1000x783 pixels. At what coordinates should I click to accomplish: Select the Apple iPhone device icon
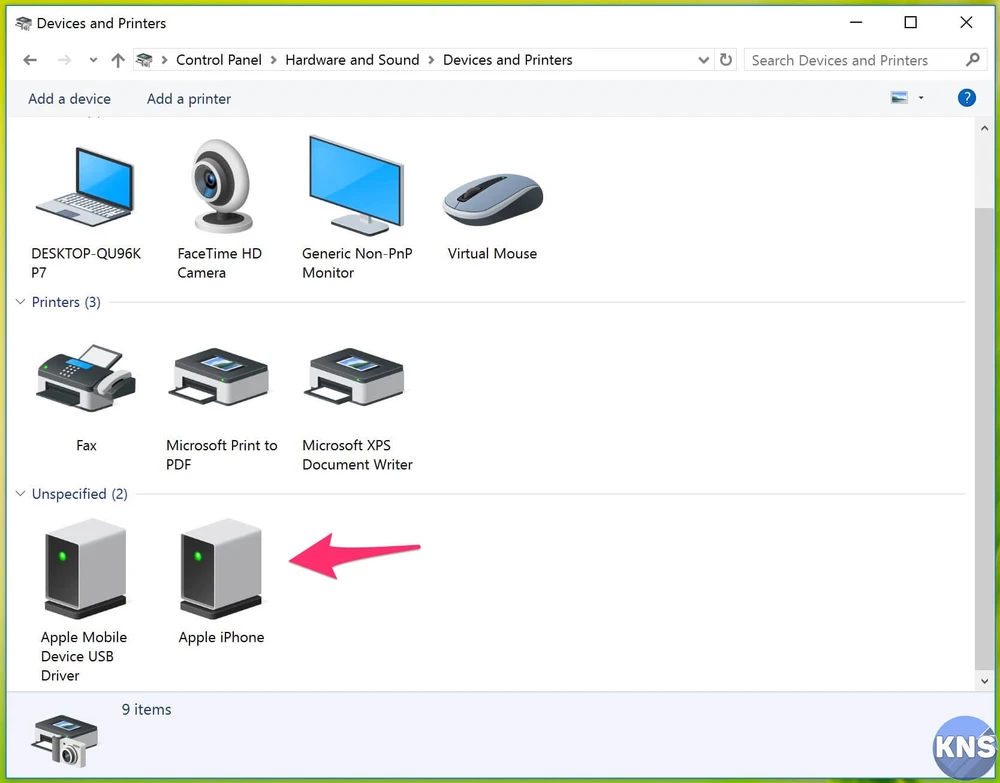[x=221, y=570]
